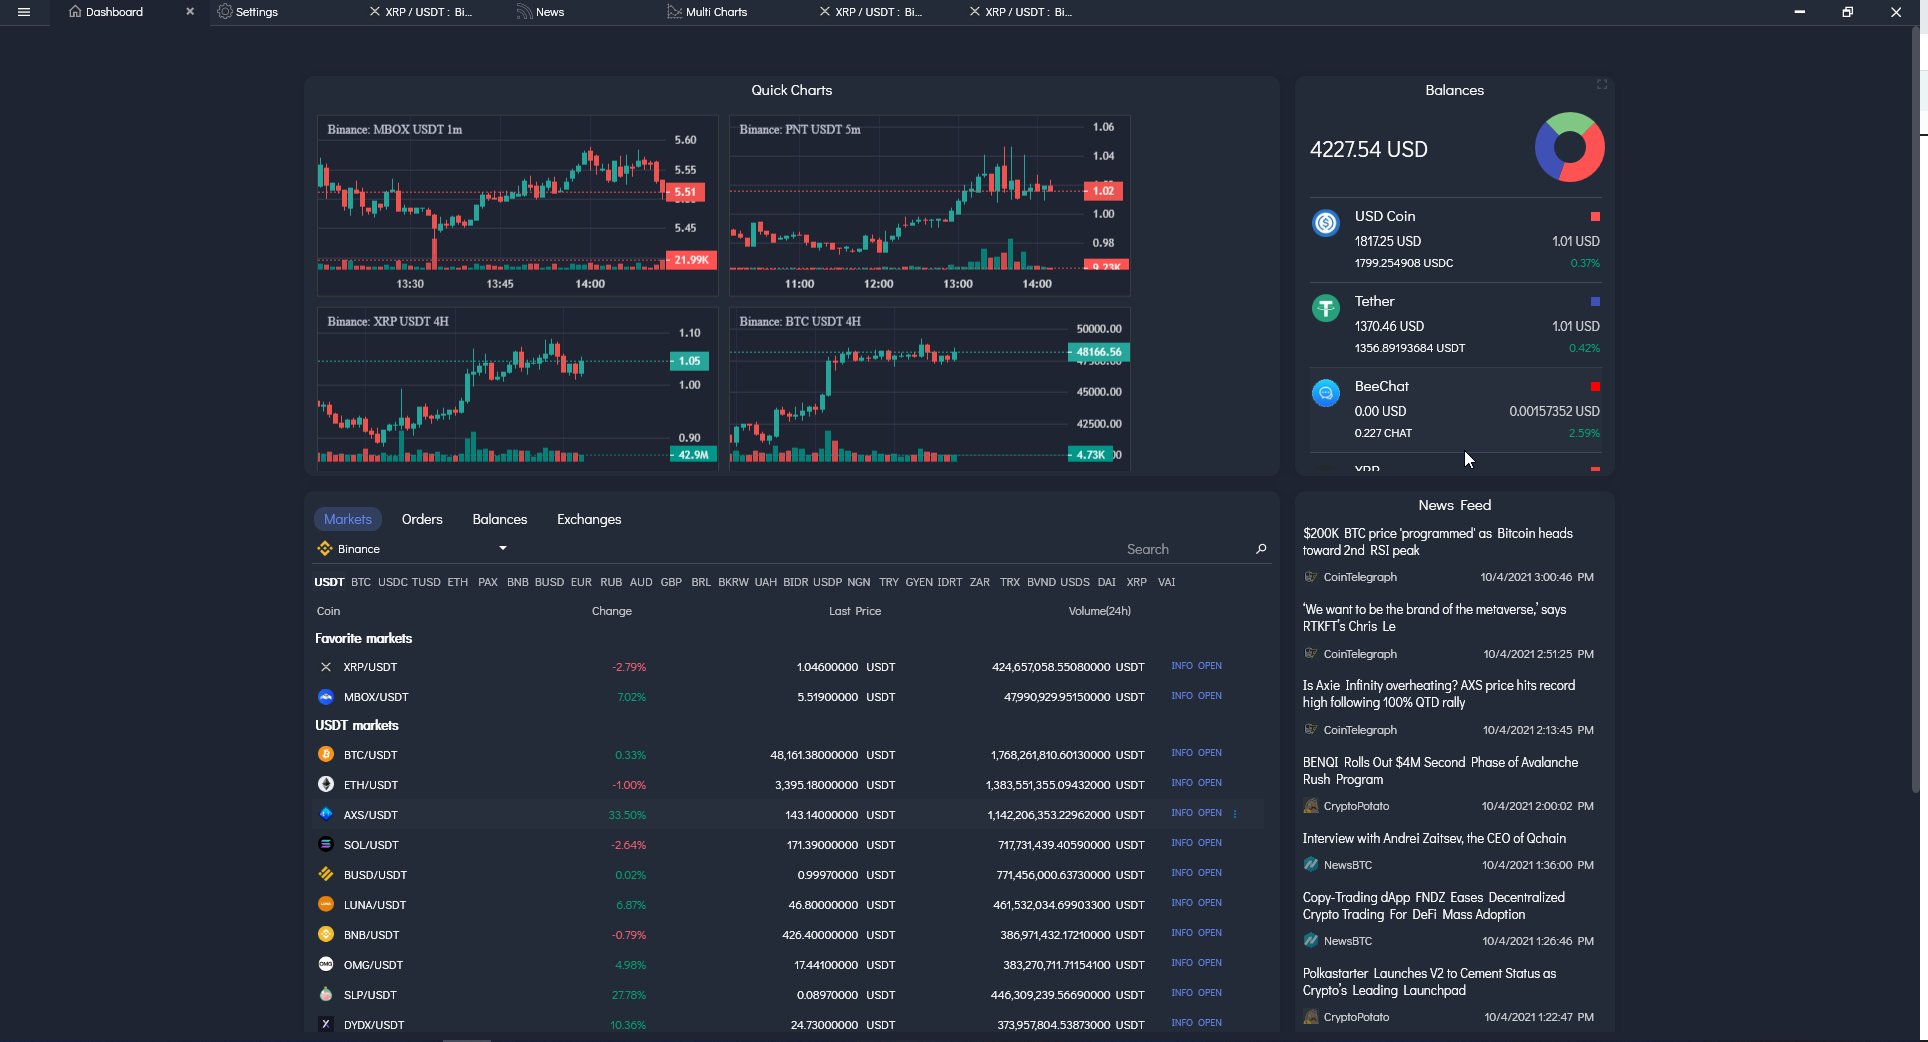
Task: Click the XRP/USDT favorite market icon
Action: [325, 667]
